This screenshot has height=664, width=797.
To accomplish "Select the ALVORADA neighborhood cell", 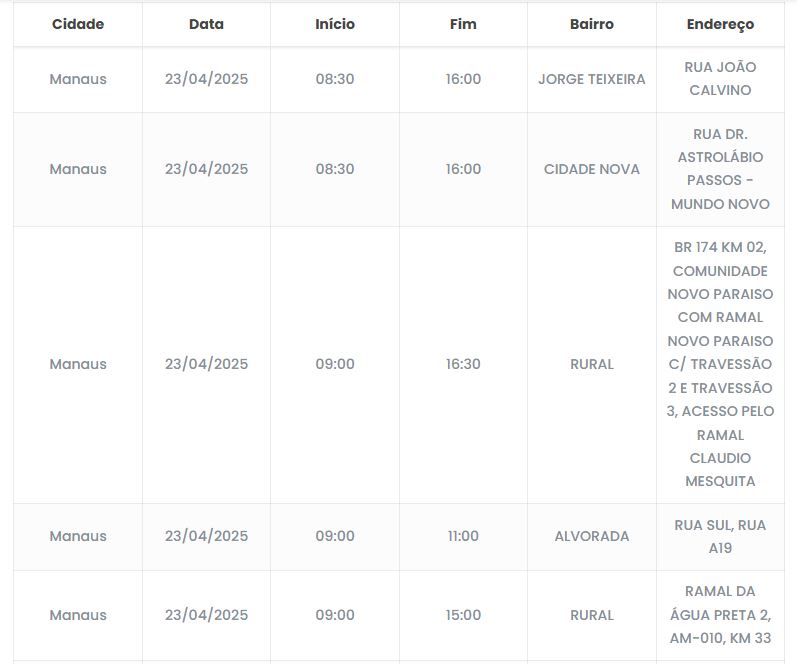I will (591, 536).
